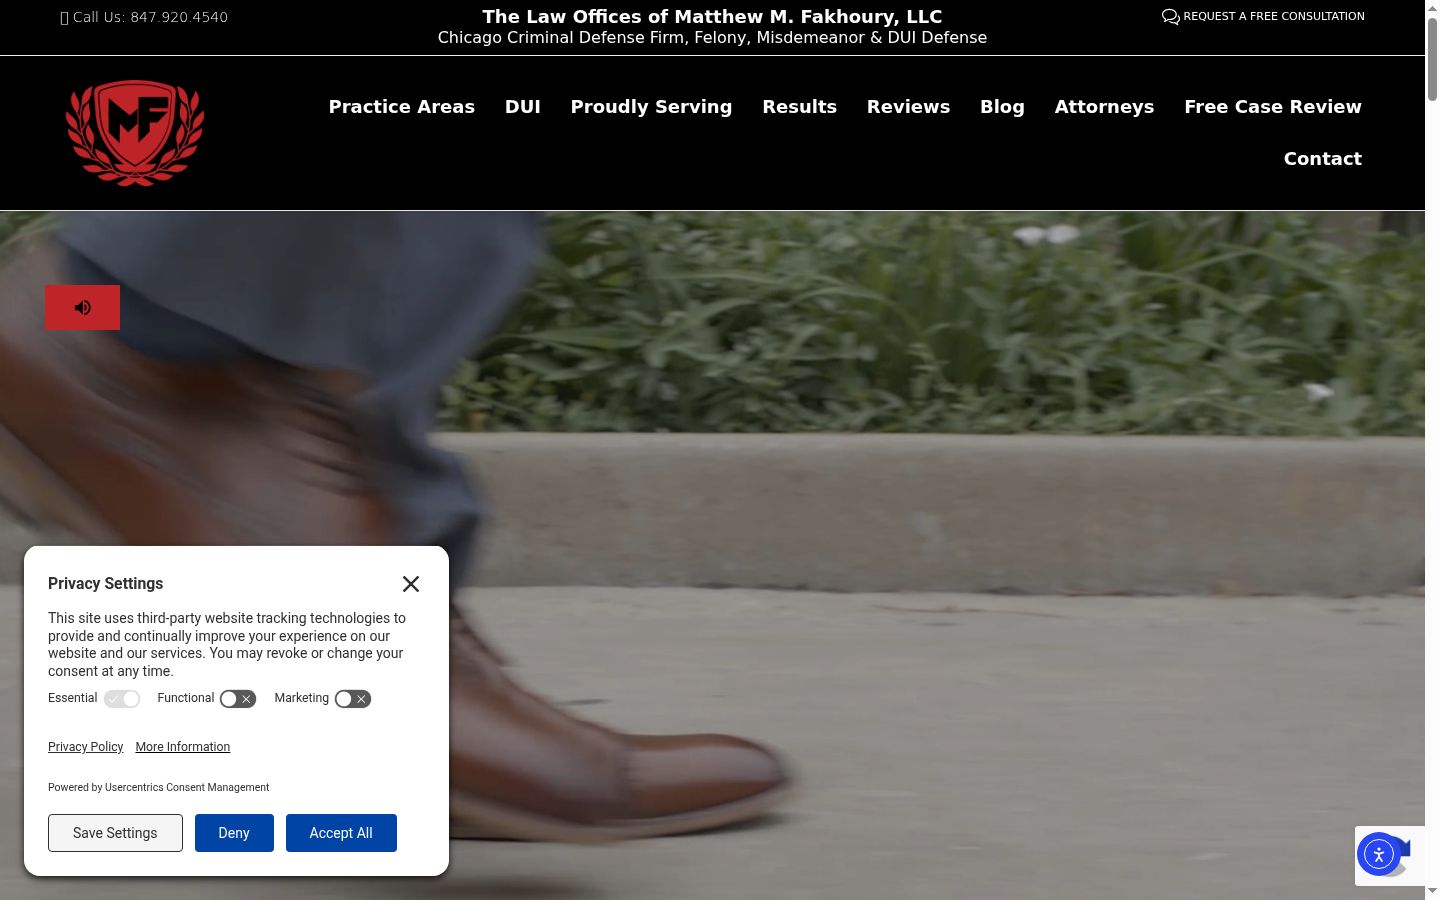
Task: Visit the Blog page
Action: coord(1002,107)
